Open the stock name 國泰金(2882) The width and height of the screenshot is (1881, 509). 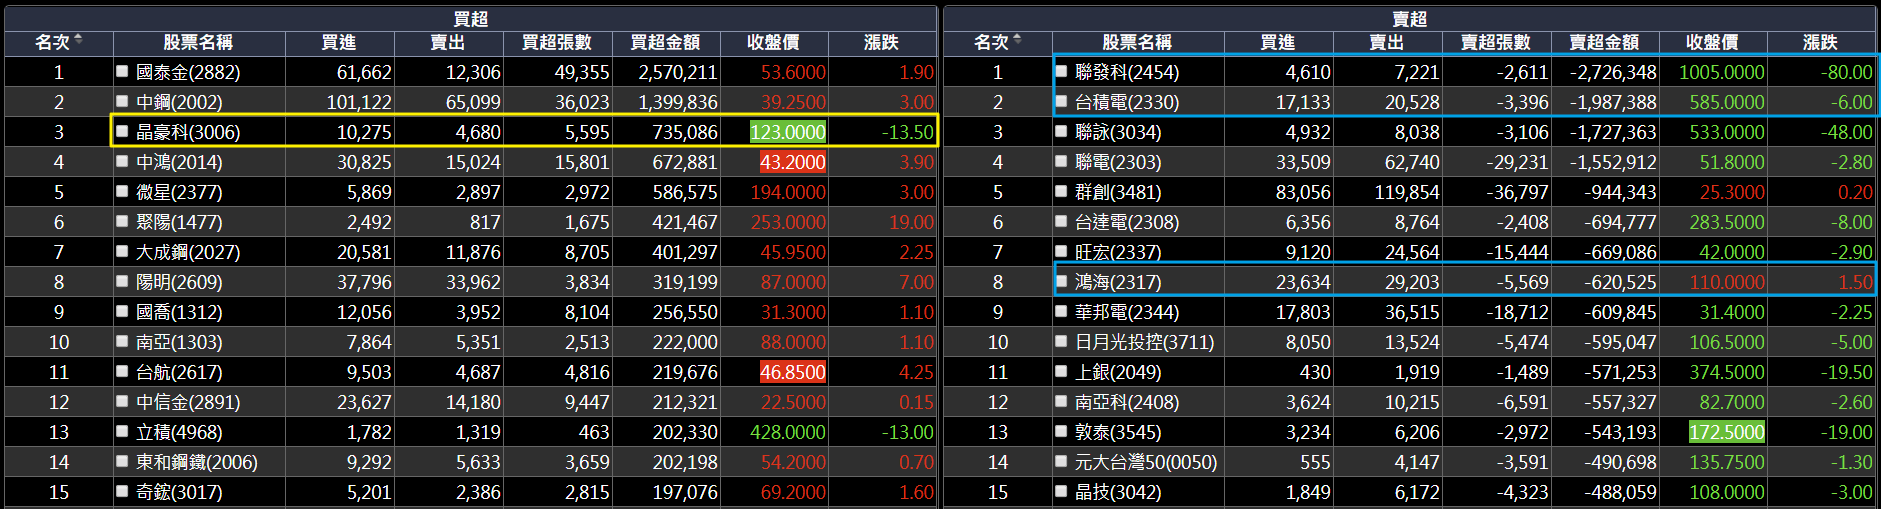pos(188,72)
